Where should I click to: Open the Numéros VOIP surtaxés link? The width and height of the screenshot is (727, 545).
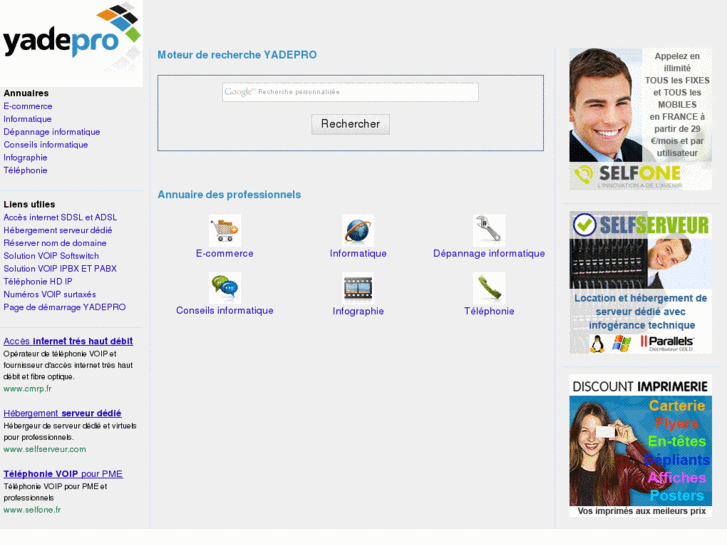point(50,295)
